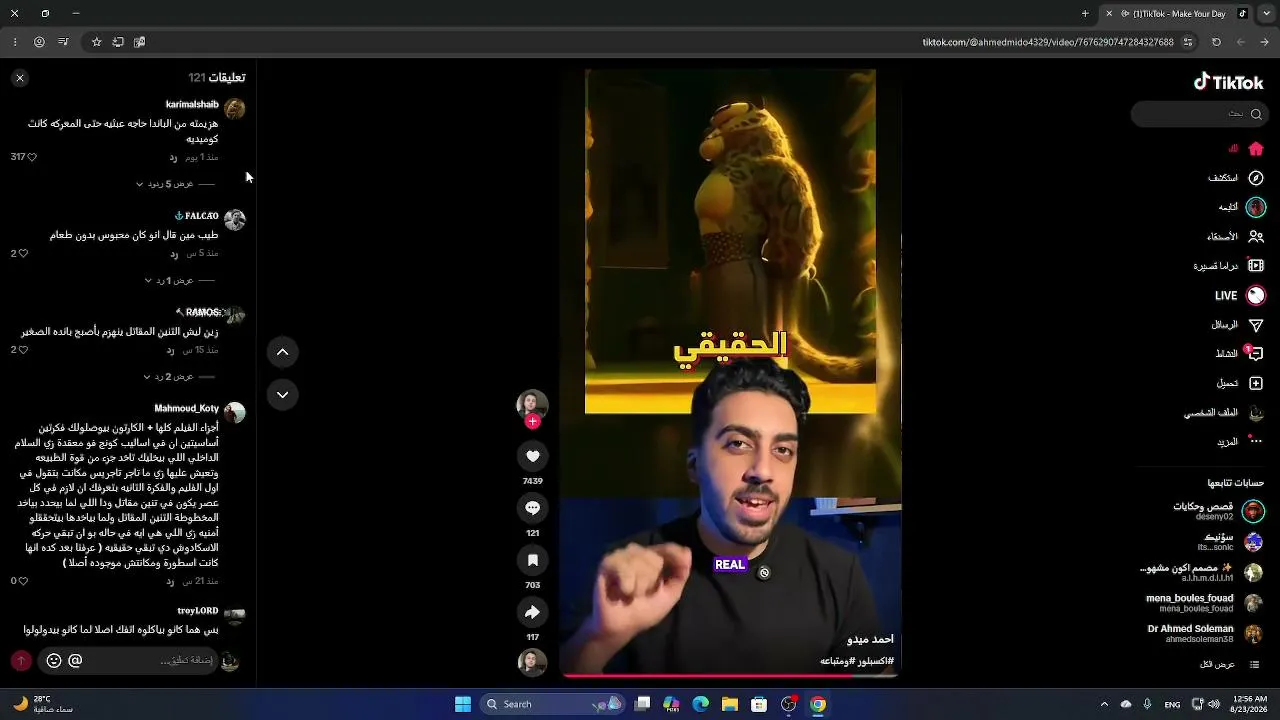The height and width of the screenshot is (720, 1280).
Task: Go to the previous video
Action: (282, 352)
